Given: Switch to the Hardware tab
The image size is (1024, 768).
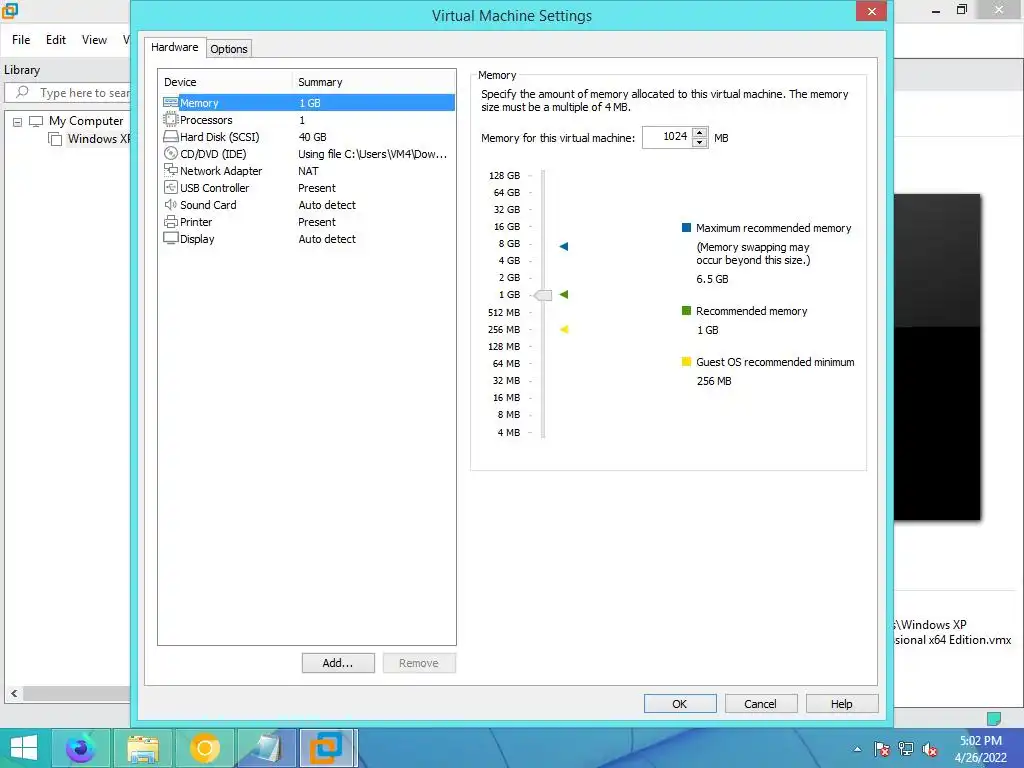Looking at the screenshot, I should click(x=174, y=47).
